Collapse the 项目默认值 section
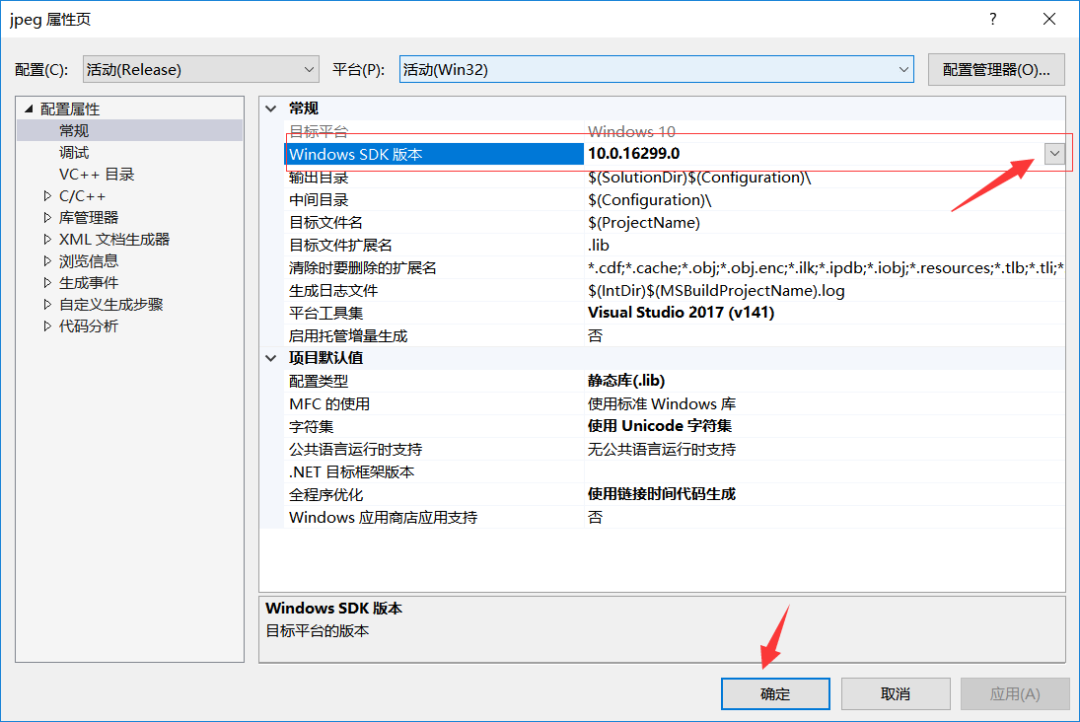Screen dimensions: 1080x722 270,357
